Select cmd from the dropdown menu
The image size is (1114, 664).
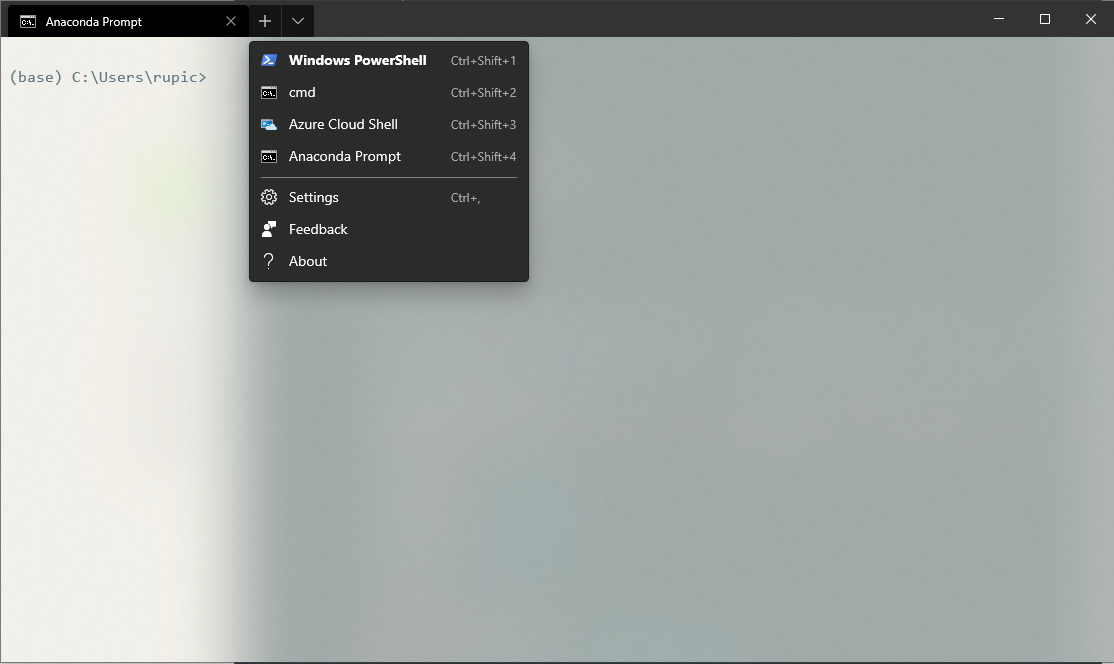(389, 92)
